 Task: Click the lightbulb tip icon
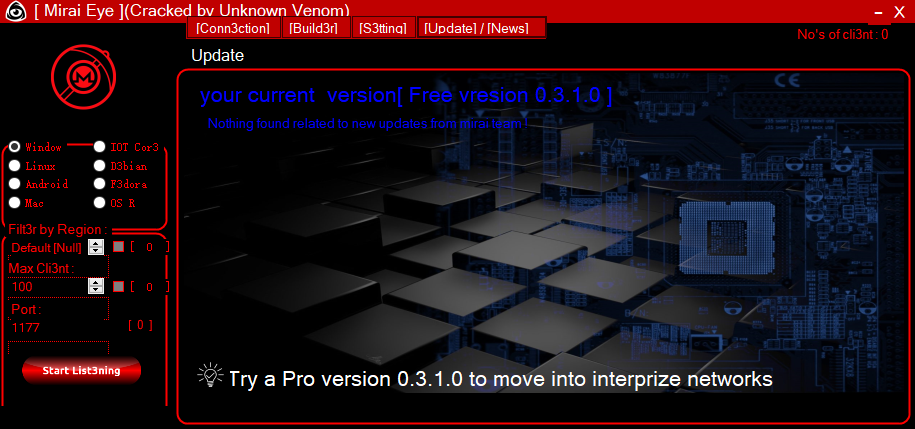tap(211, 375)
